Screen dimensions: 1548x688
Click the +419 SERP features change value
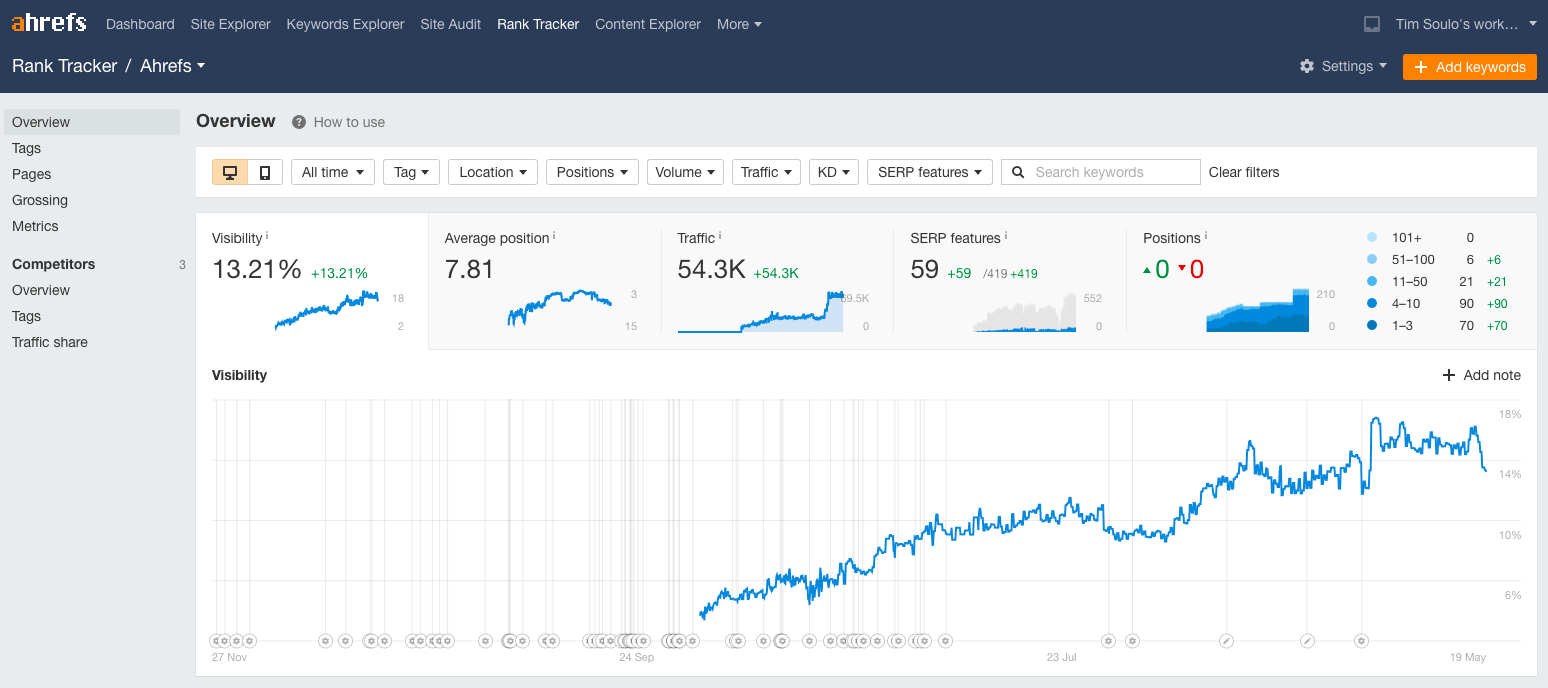[x=1023, y=273]
